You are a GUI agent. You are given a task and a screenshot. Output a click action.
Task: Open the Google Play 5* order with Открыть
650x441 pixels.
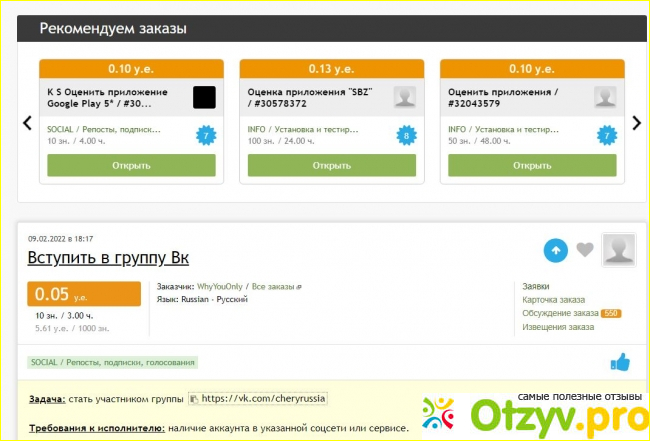[131, 165]
